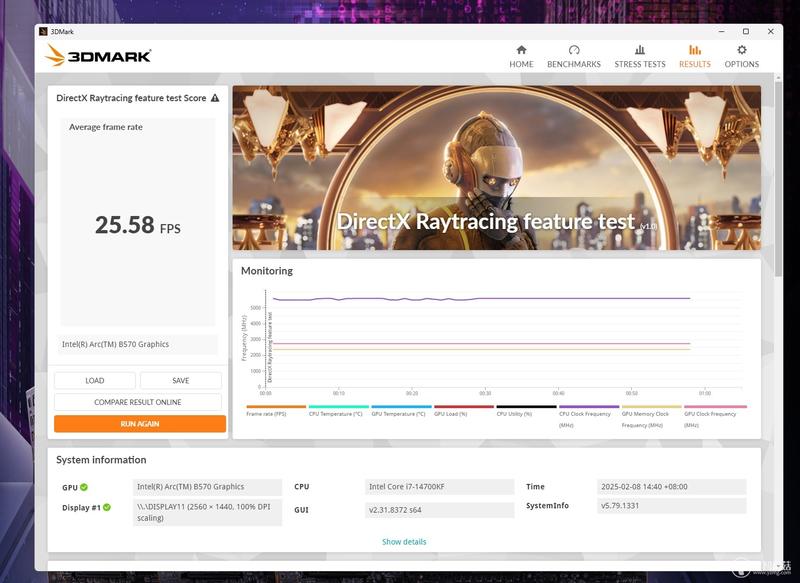The image size is (800, 583).
Task: Click the 3DMark logo in the header
Action: pyautogui.click(x=98, y=55)
